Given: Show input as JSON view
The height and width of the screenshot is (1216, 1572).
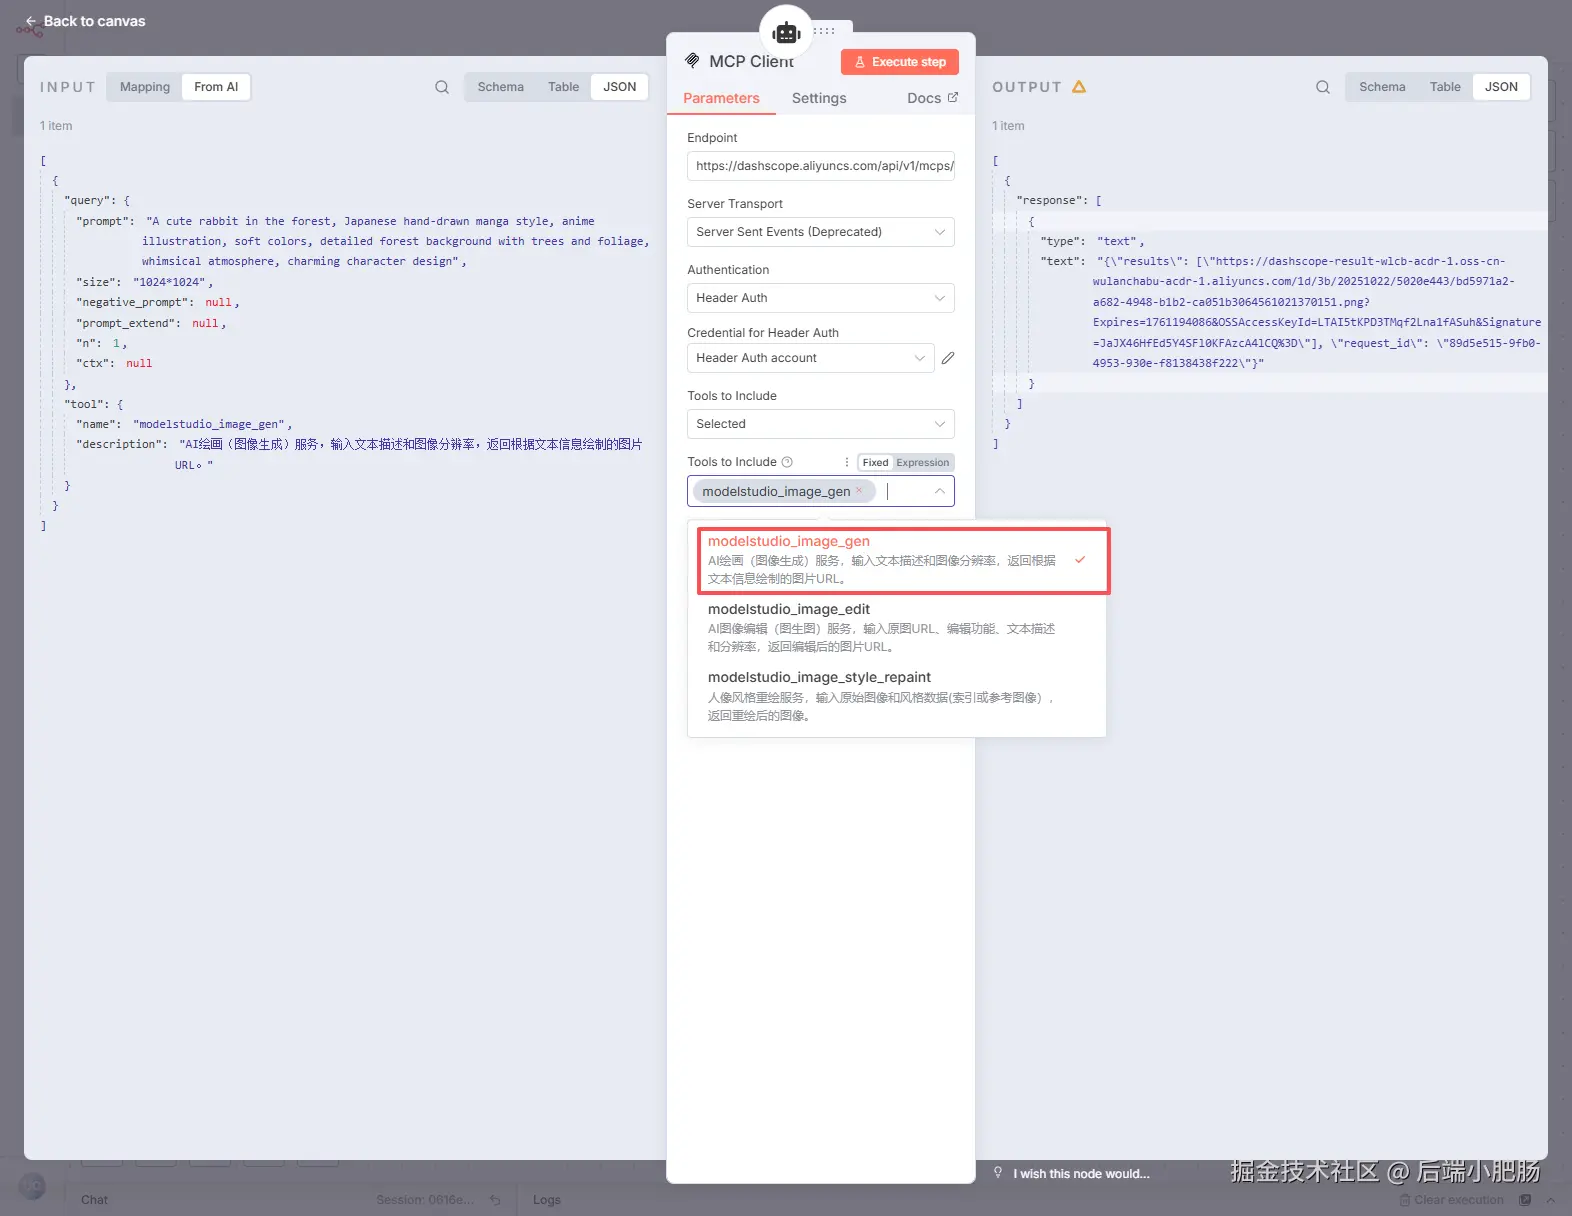Looking at the screenshot, I should click(x=619, y=87).
